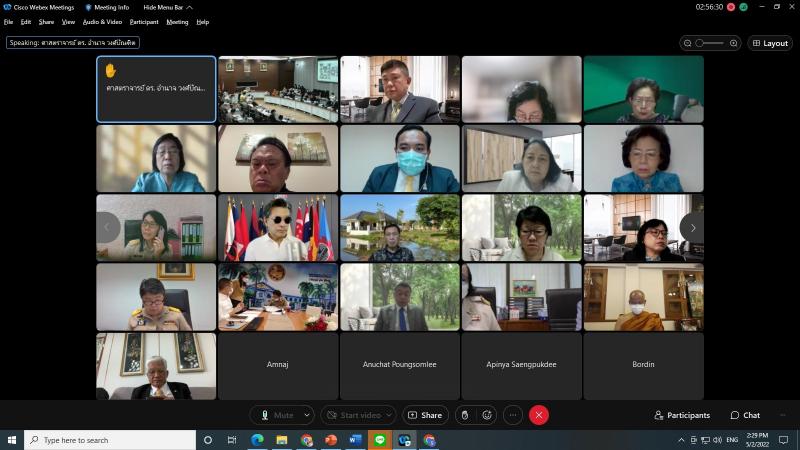Screen dimensions: 800x450
Task: Click the network tray icon
Action: (706, 440)
